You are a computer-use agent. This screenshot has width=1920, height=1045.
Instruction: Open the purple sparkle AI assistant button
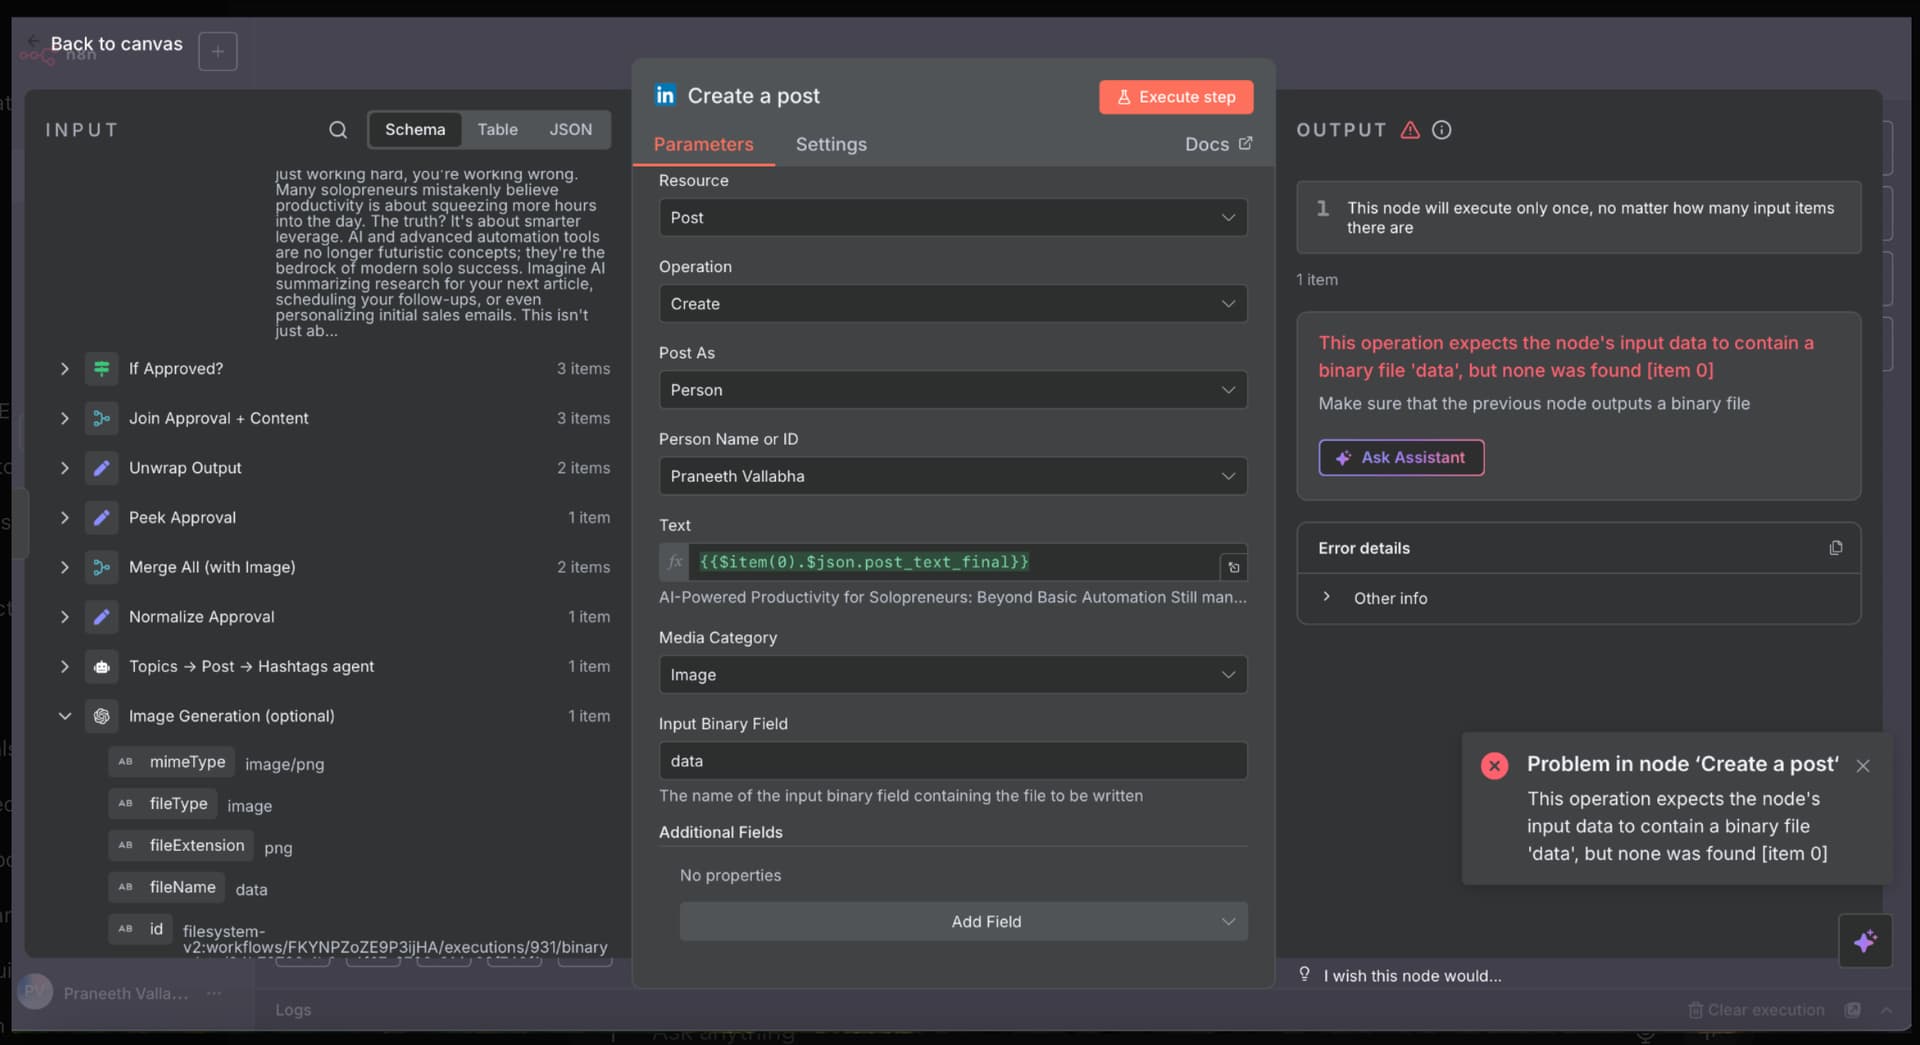[x=1864, y=941]
